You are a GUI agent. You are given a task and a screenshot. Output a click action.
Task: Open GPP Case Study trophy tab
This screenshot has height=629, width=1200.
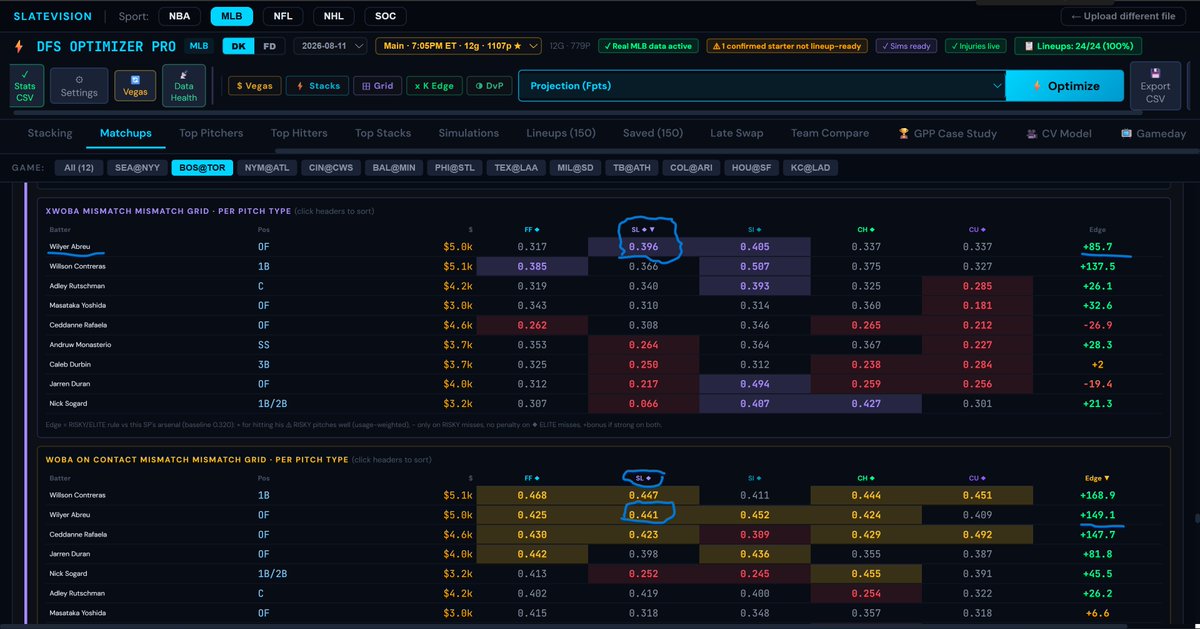coord(948,133)
